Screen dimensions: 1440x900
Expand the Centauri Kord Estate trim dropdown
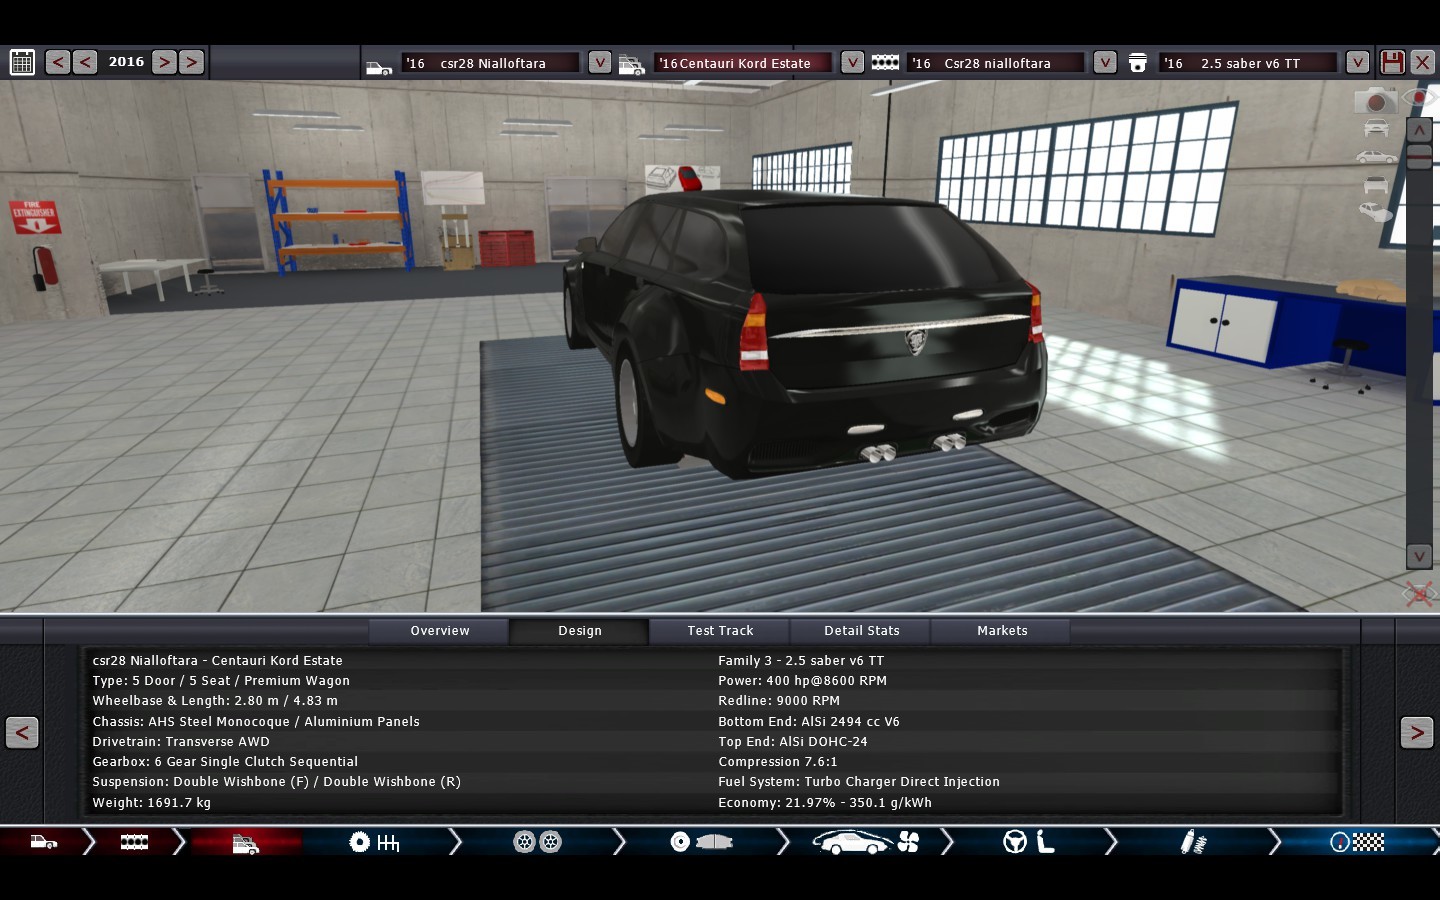851,62
